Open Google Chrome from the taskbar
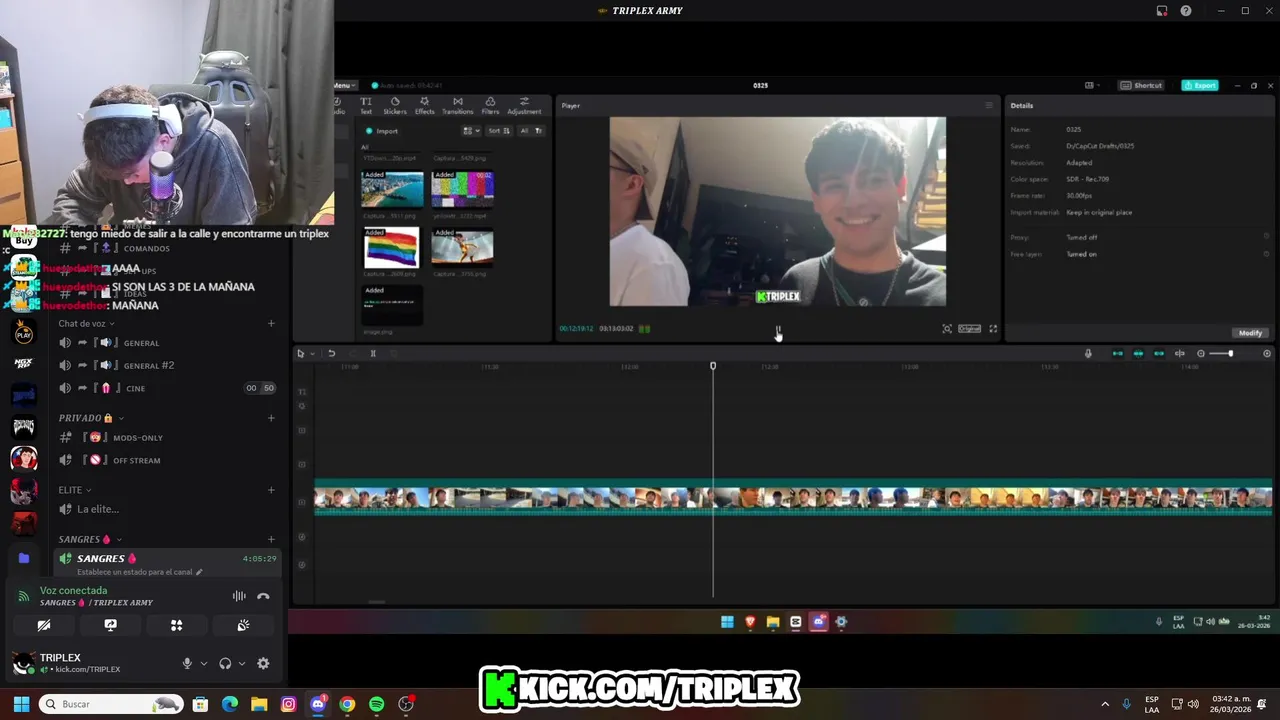The height and width of the screenshot is (720, 1280). [x=347, y=704]
